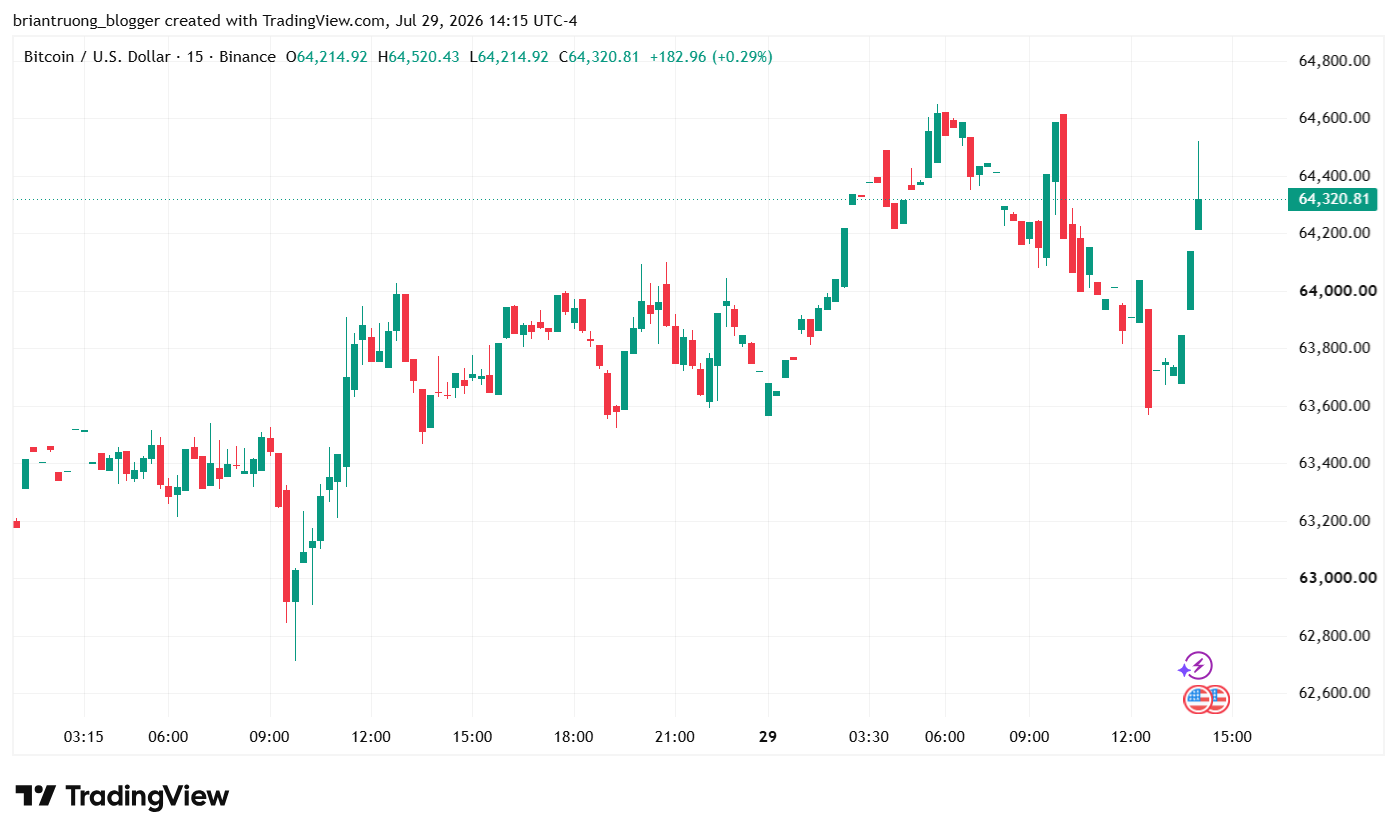Click the purple lightning bolt event icon
Screen dimensions: 1397x836
(1198, 666)
